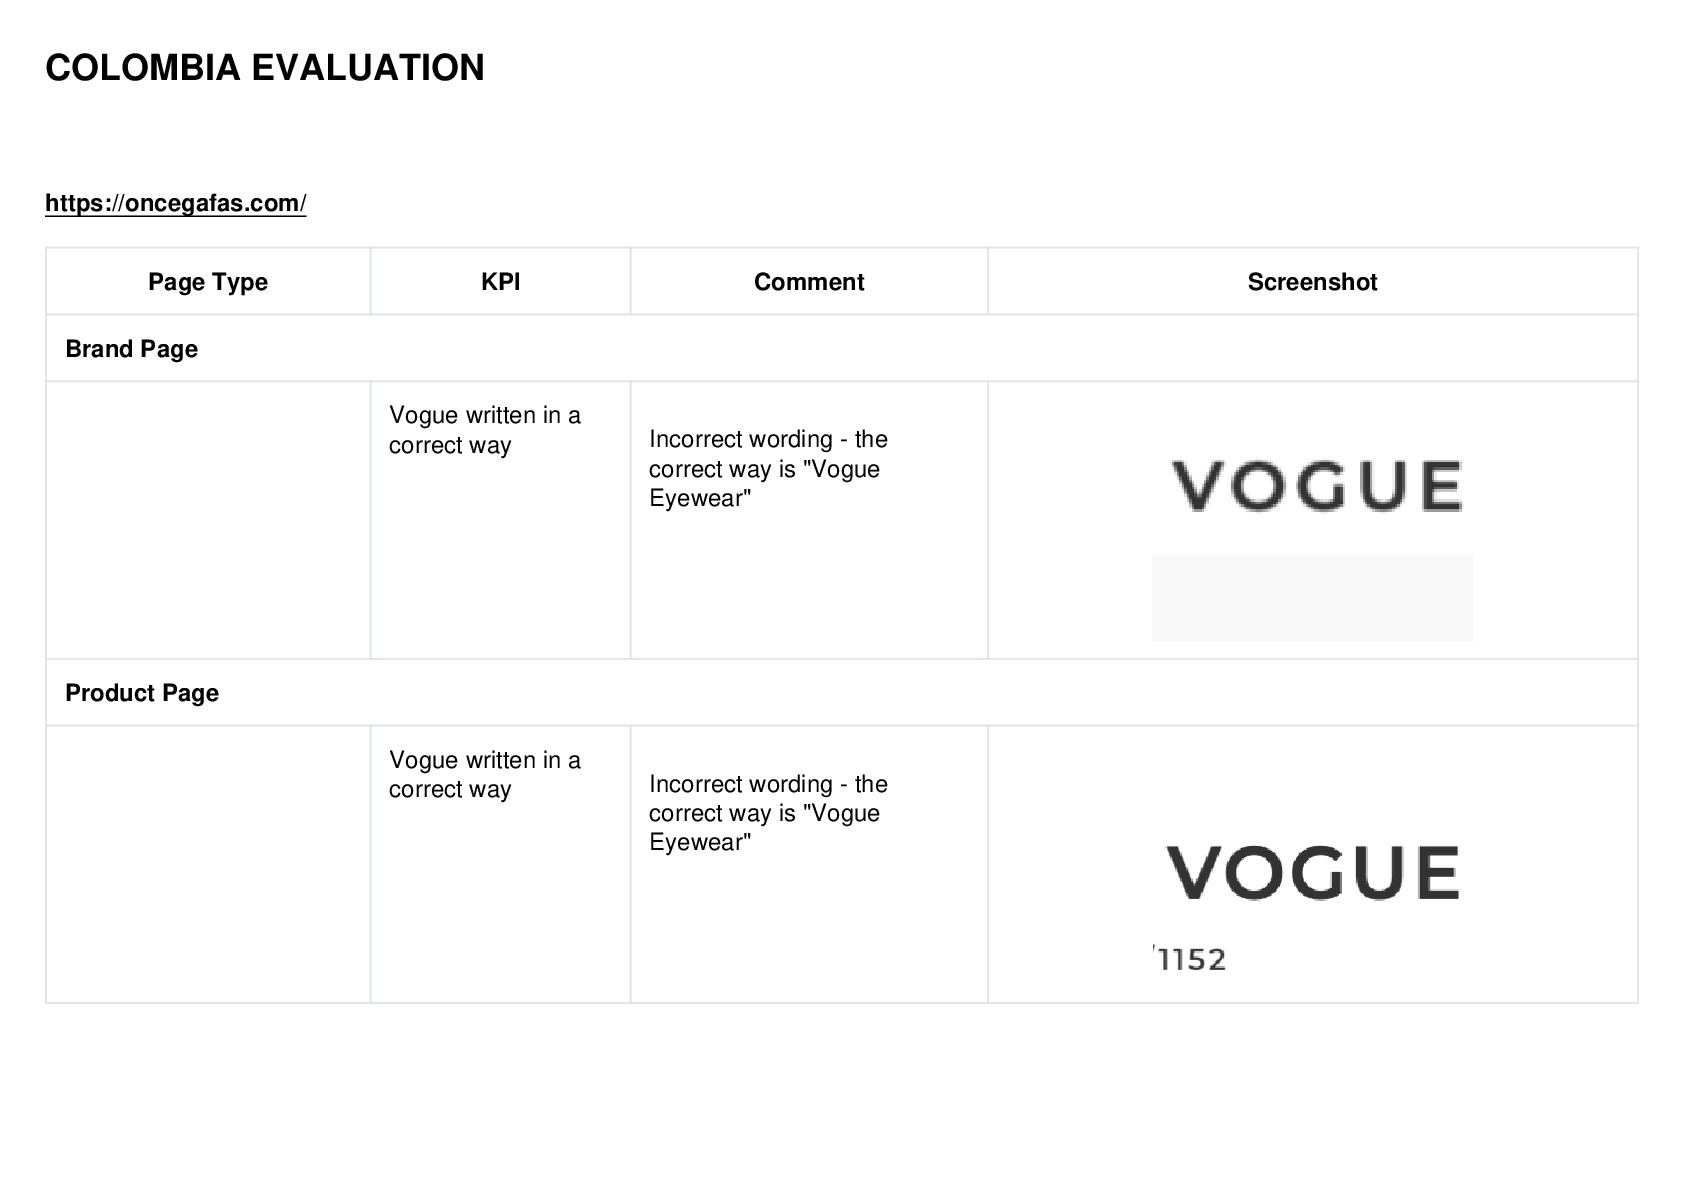Click the 1152 text in product screenshot

click(x=1190, y=960)
